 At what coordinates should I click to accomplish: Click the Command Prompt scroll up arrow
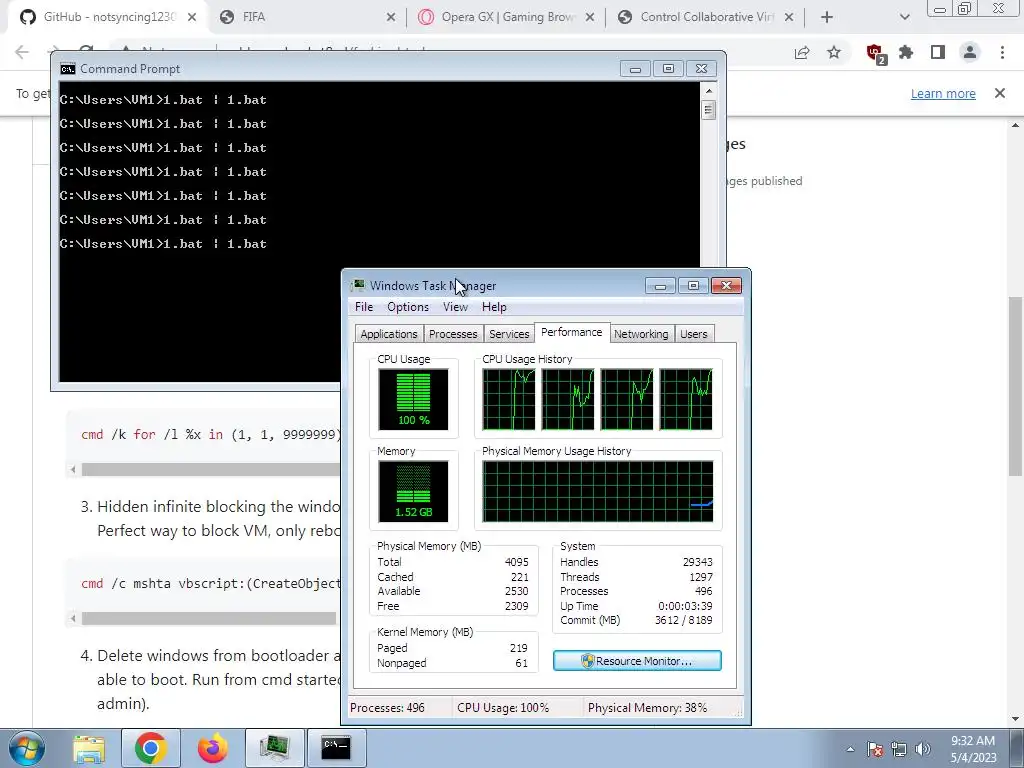(x=709, y=91)
